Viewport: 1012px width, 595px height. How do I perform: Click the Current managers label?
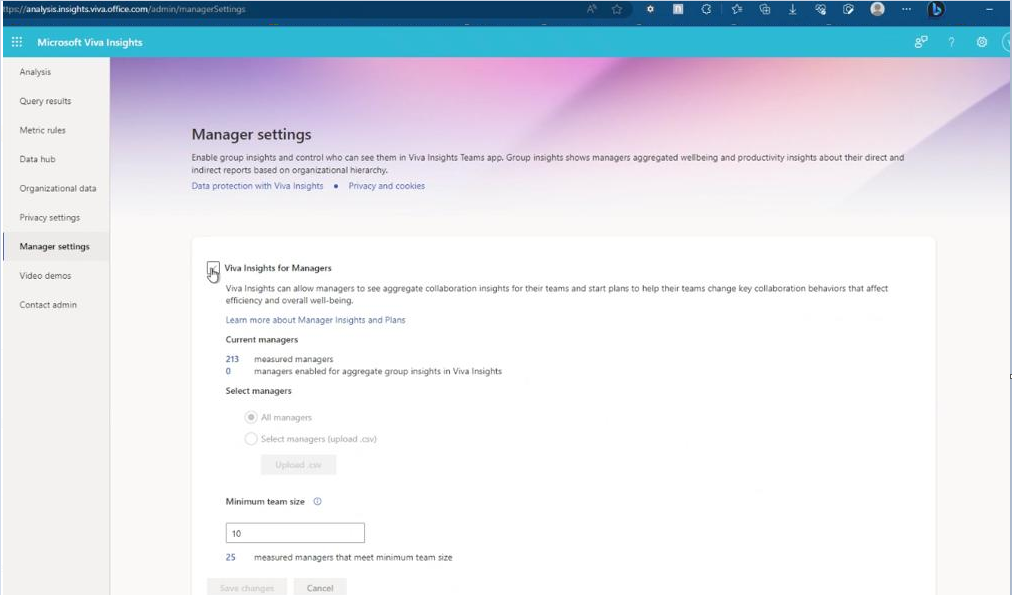coord(261,339)
